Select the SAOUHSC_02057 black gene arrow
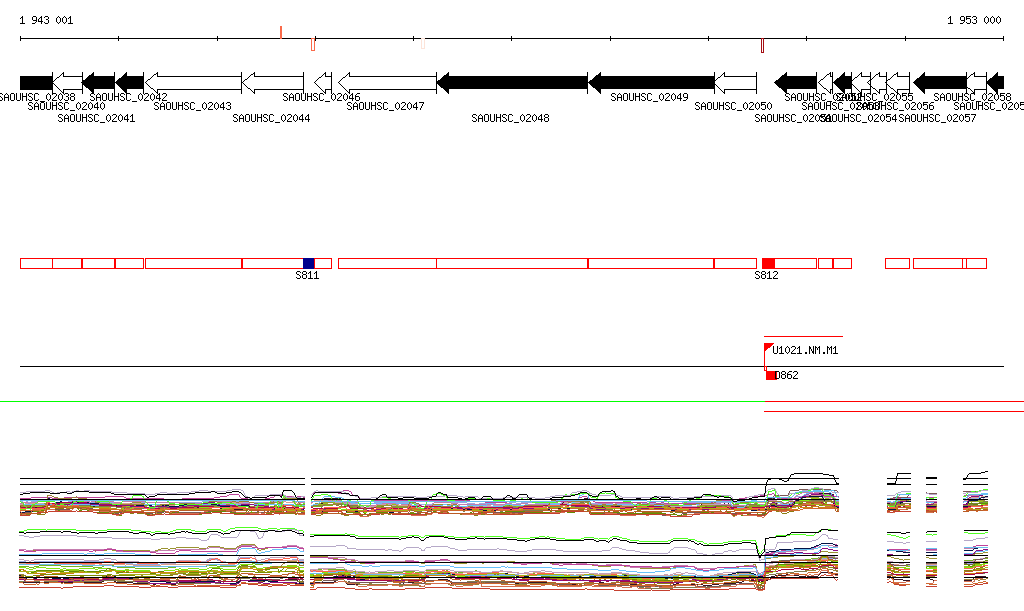 940,83
